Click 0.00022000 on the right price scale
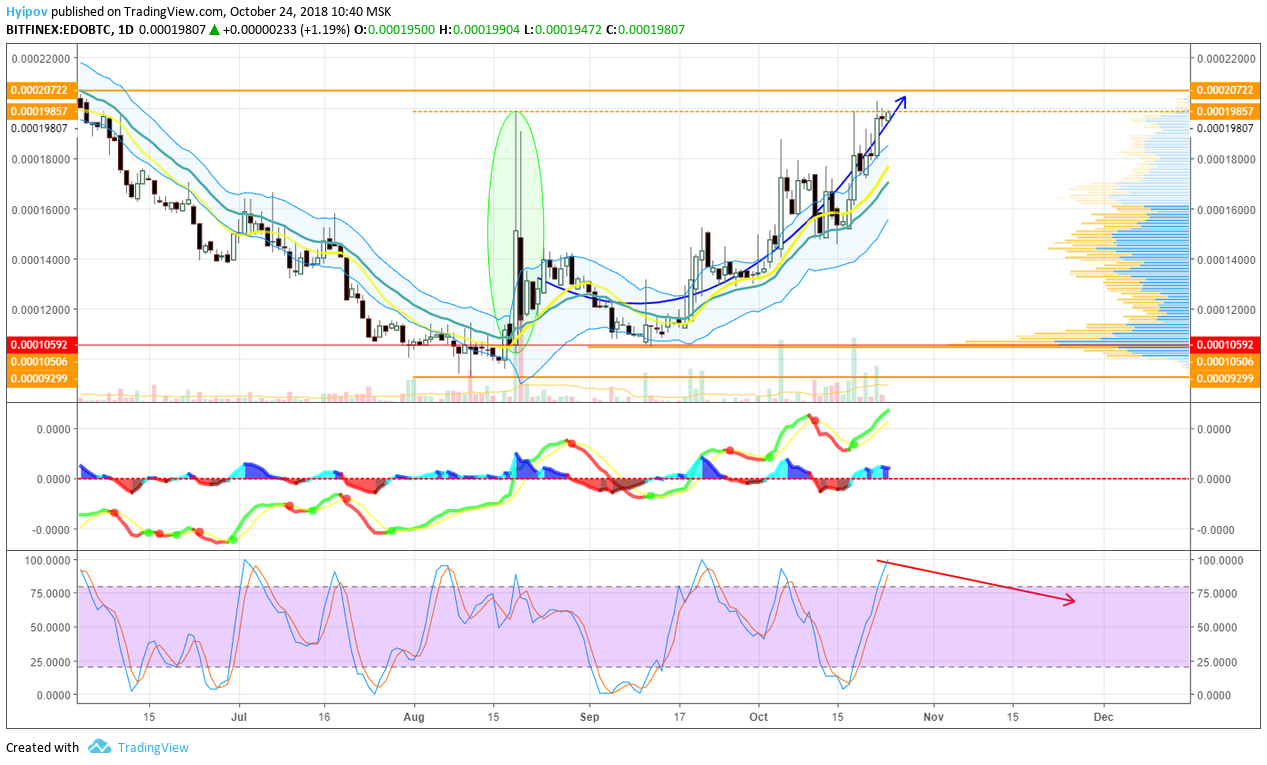The height and width of the screenshot is (765, 1267). [1225, 58]
